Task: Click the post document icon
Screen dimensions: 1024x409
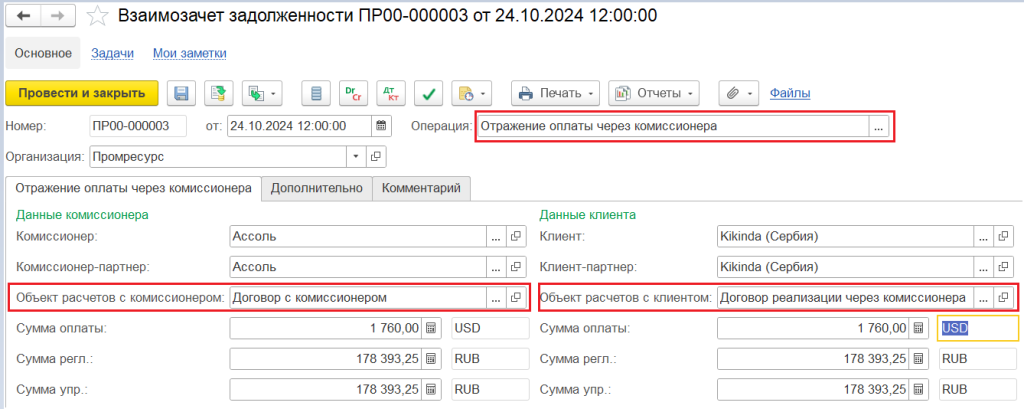Action: [x=219, y=93]
